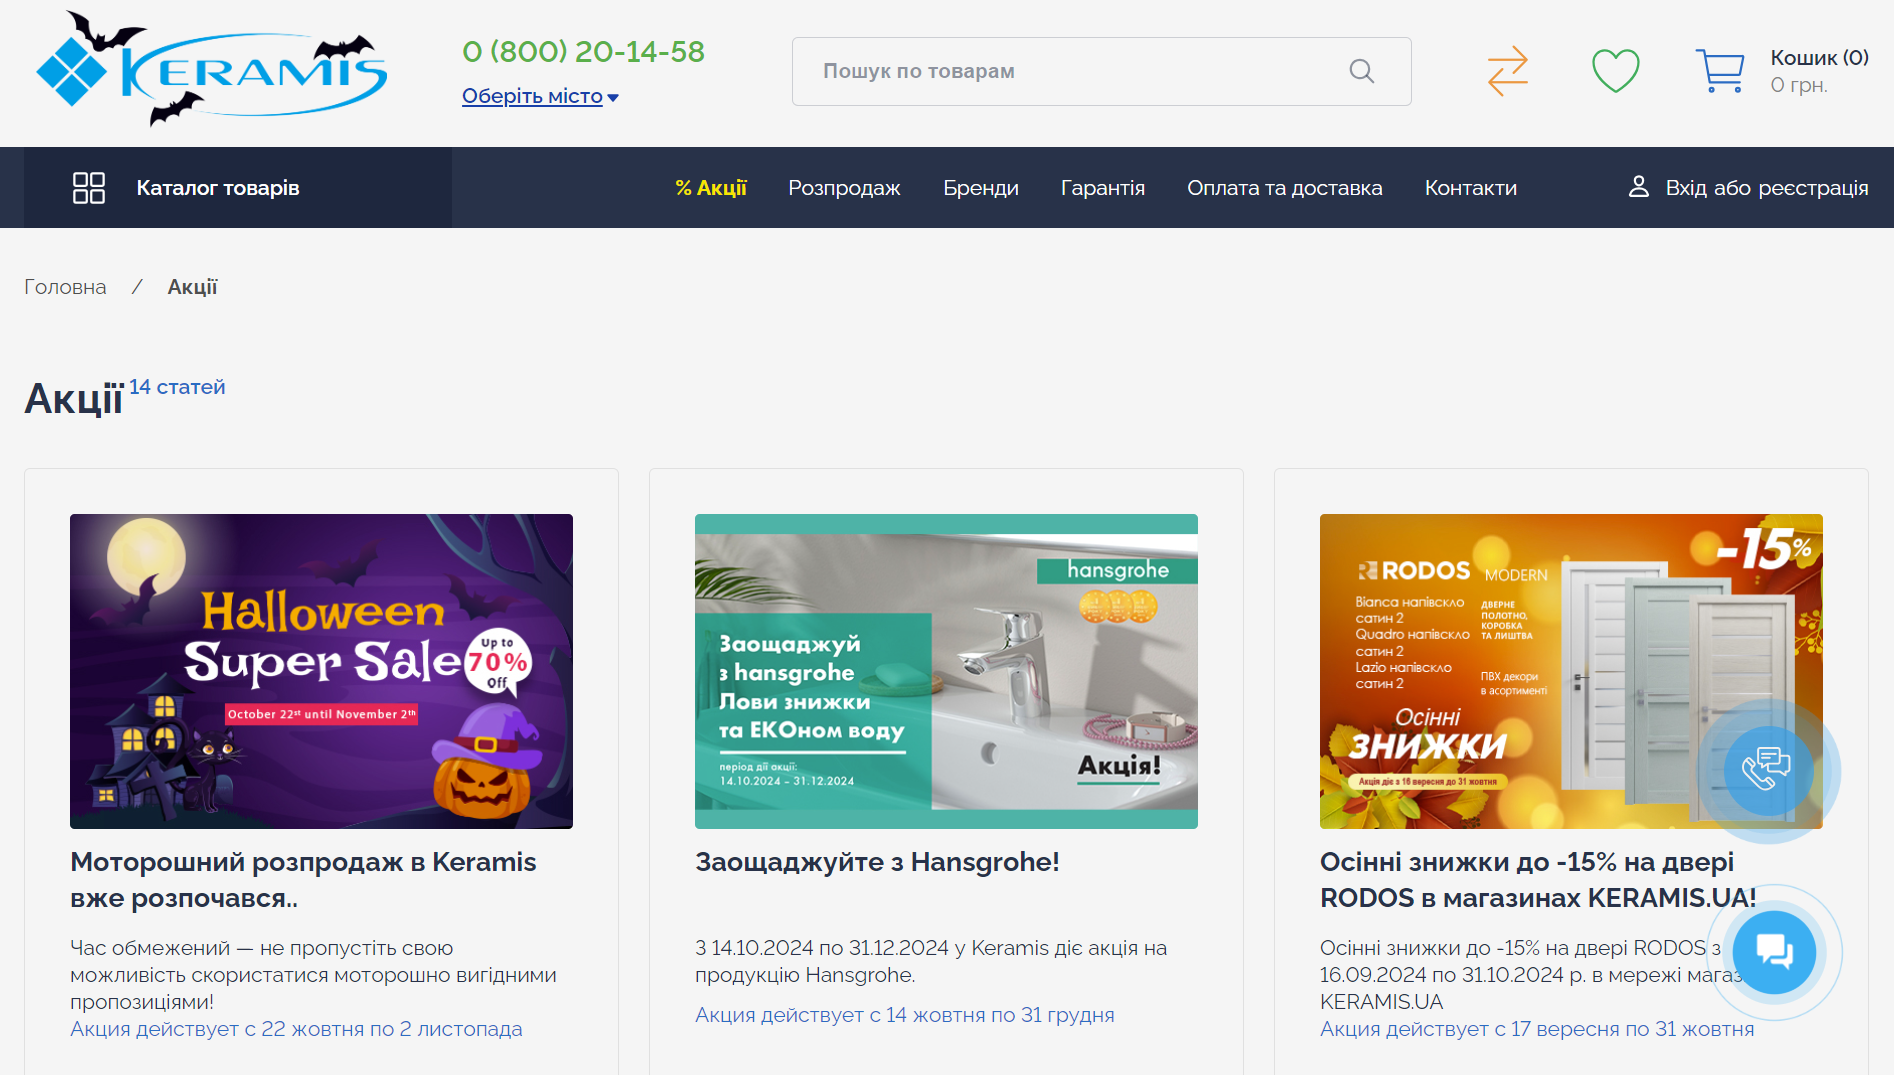Go to % Акції menu item
Viewport: 1894px width, 1075px height.
(x=710, y=188)
